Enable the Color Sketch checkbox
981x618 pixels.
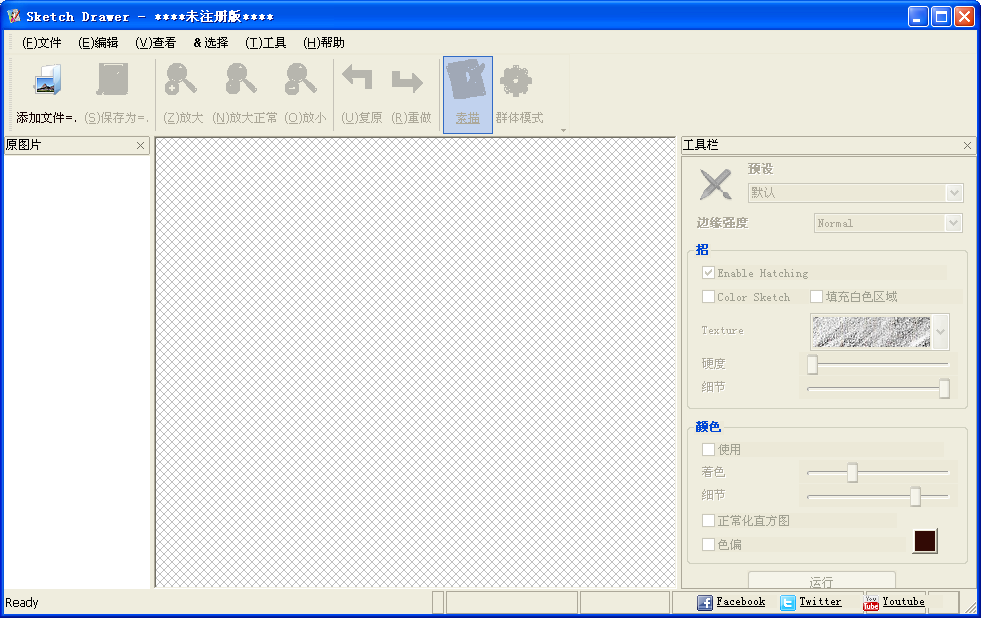708,296
